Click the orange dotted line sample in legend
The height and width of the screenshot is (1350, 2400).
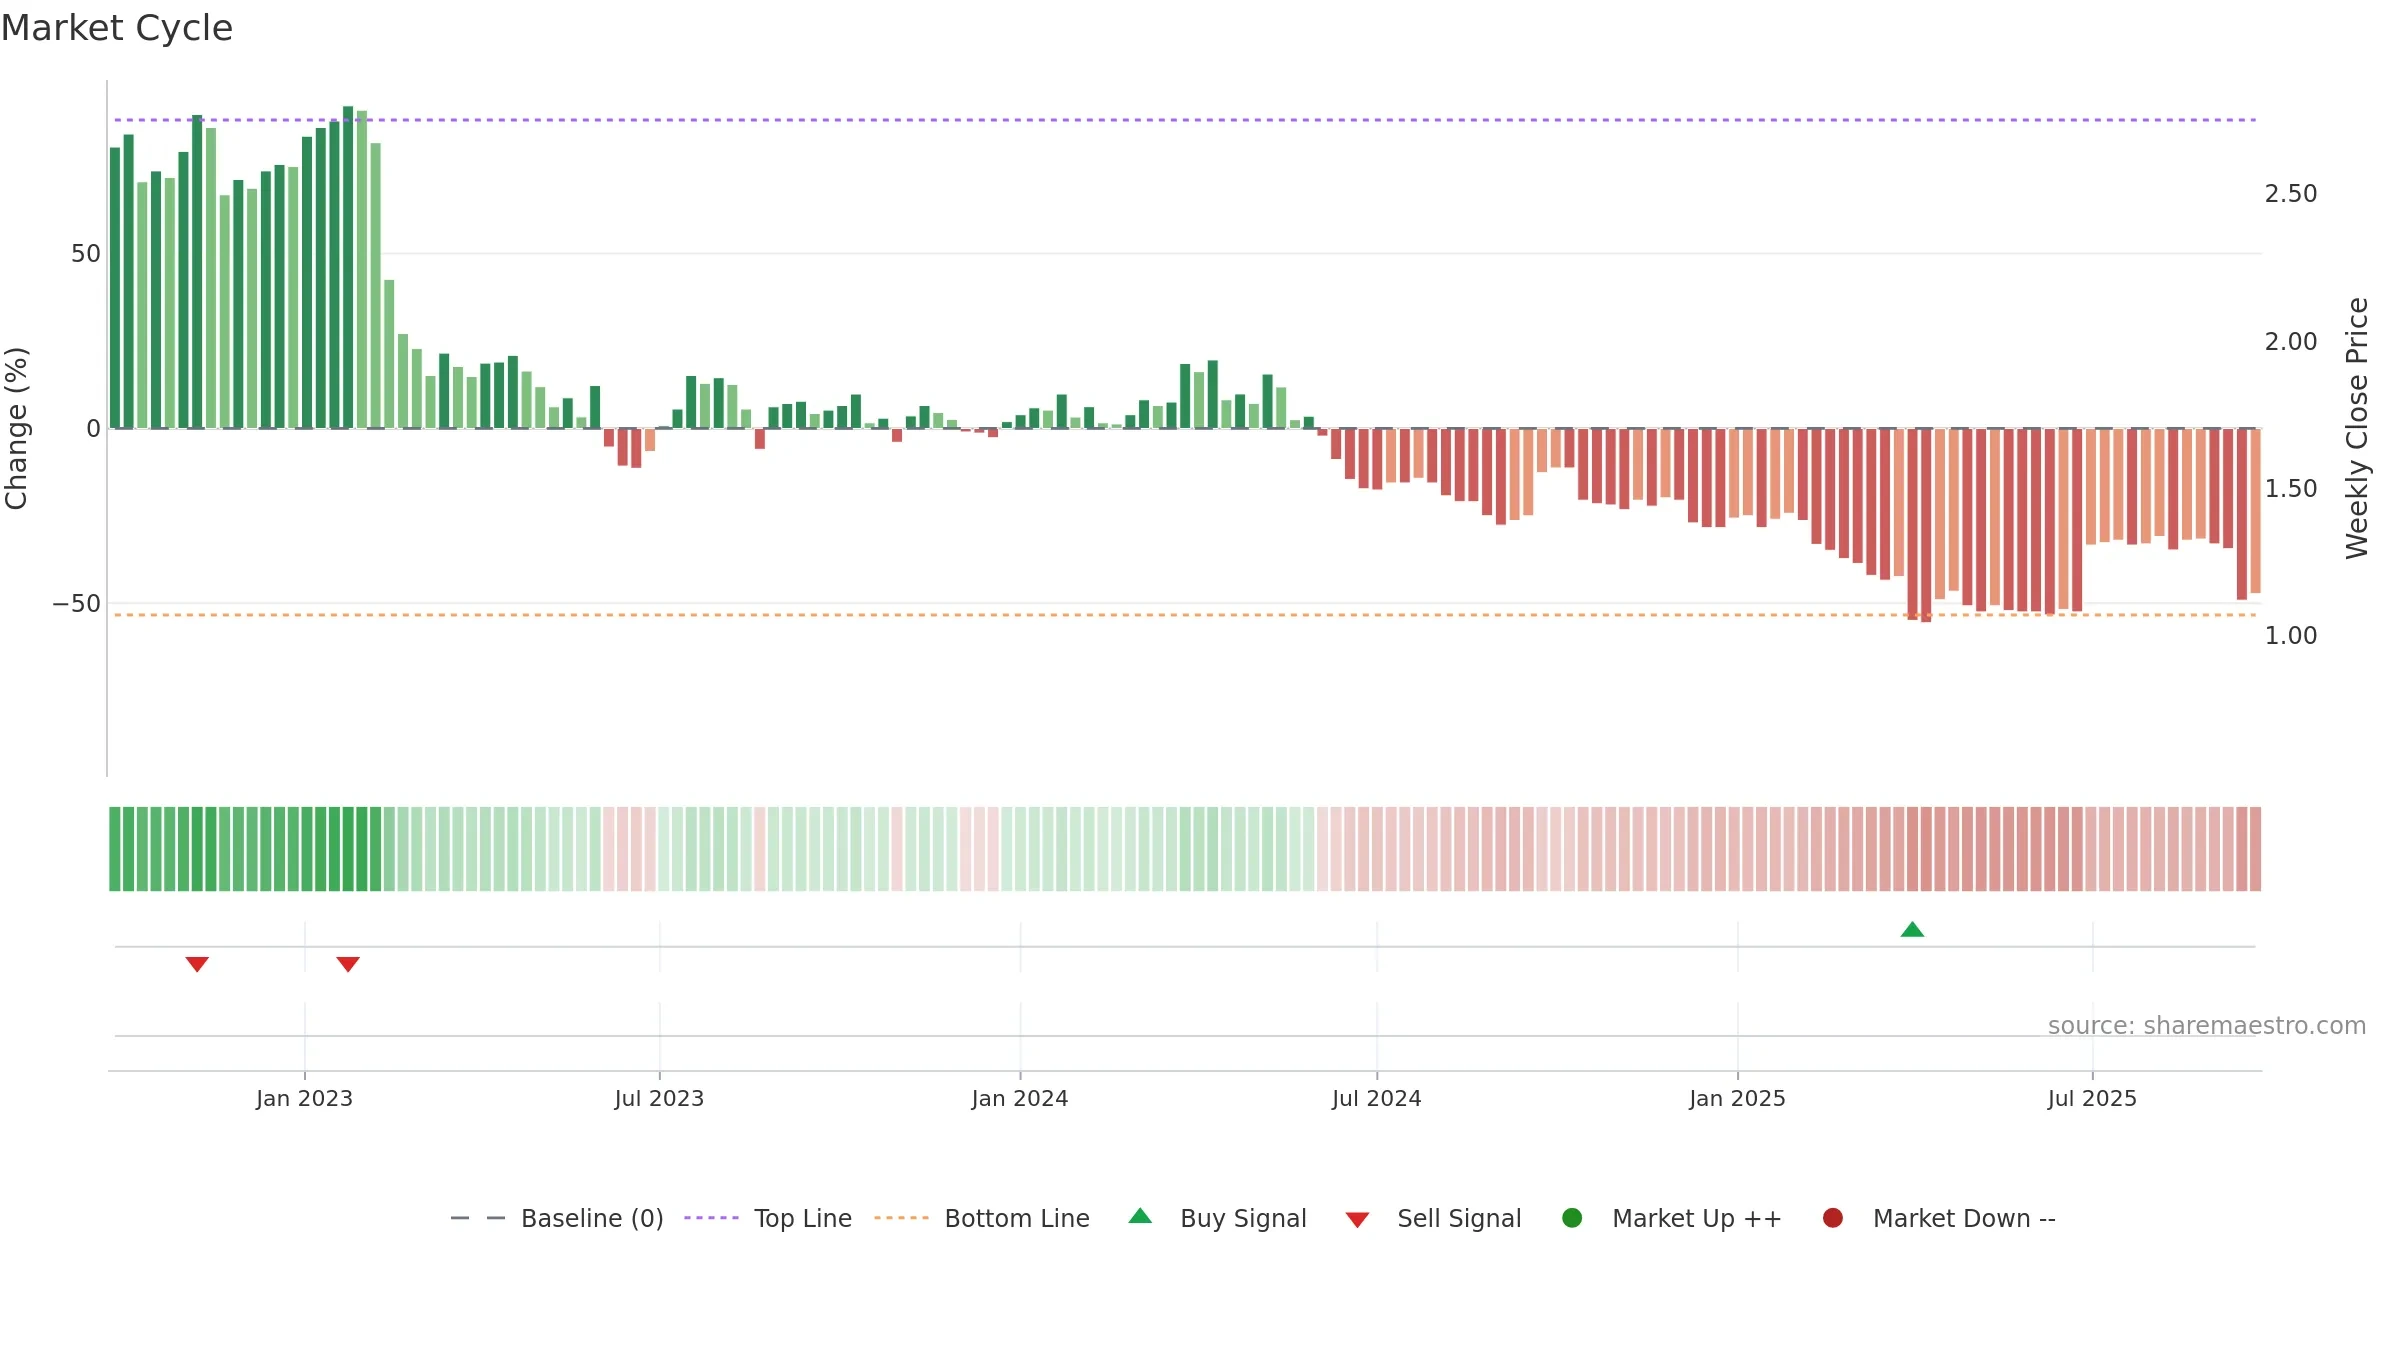901,1218
